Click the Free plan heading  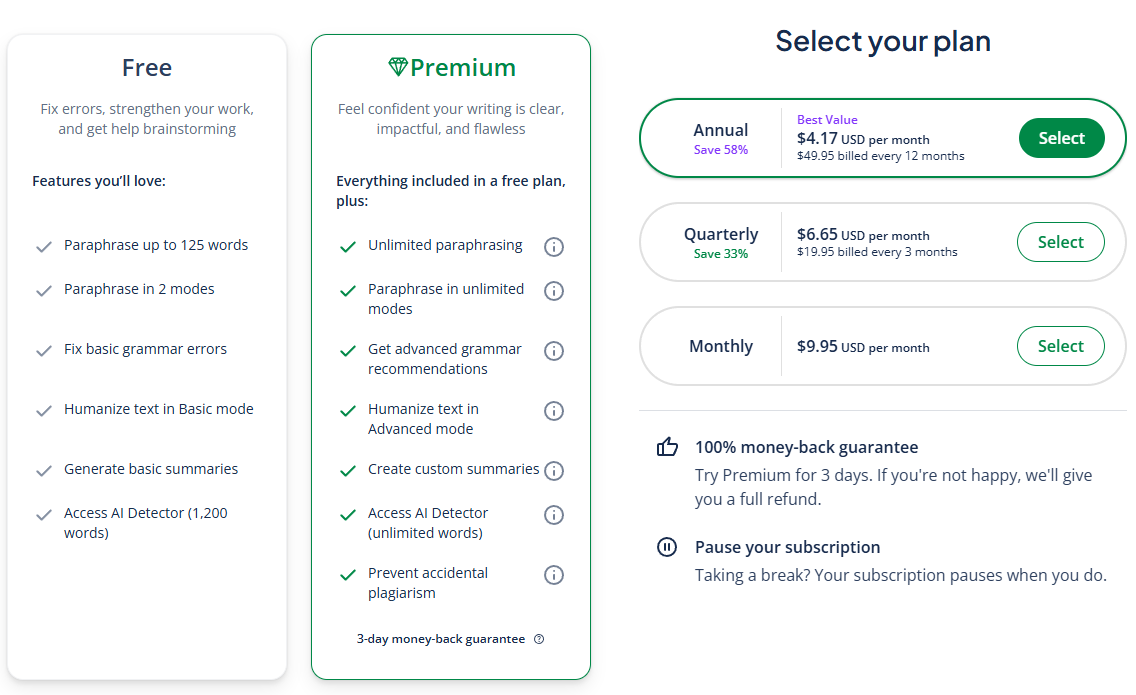click(x=147, y=67)
